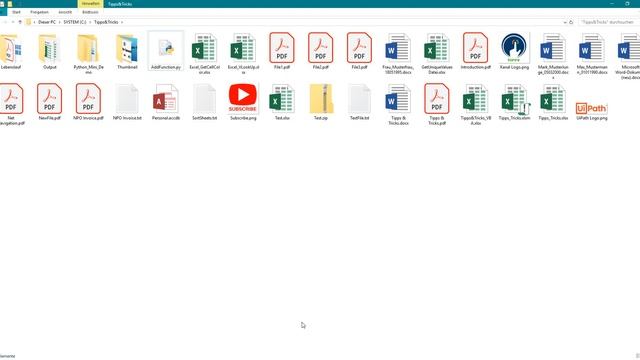The width and height of the screenshot is (640, 360).
Task: Open the Freigeben ribbon tab
Action: pos(39,12)
